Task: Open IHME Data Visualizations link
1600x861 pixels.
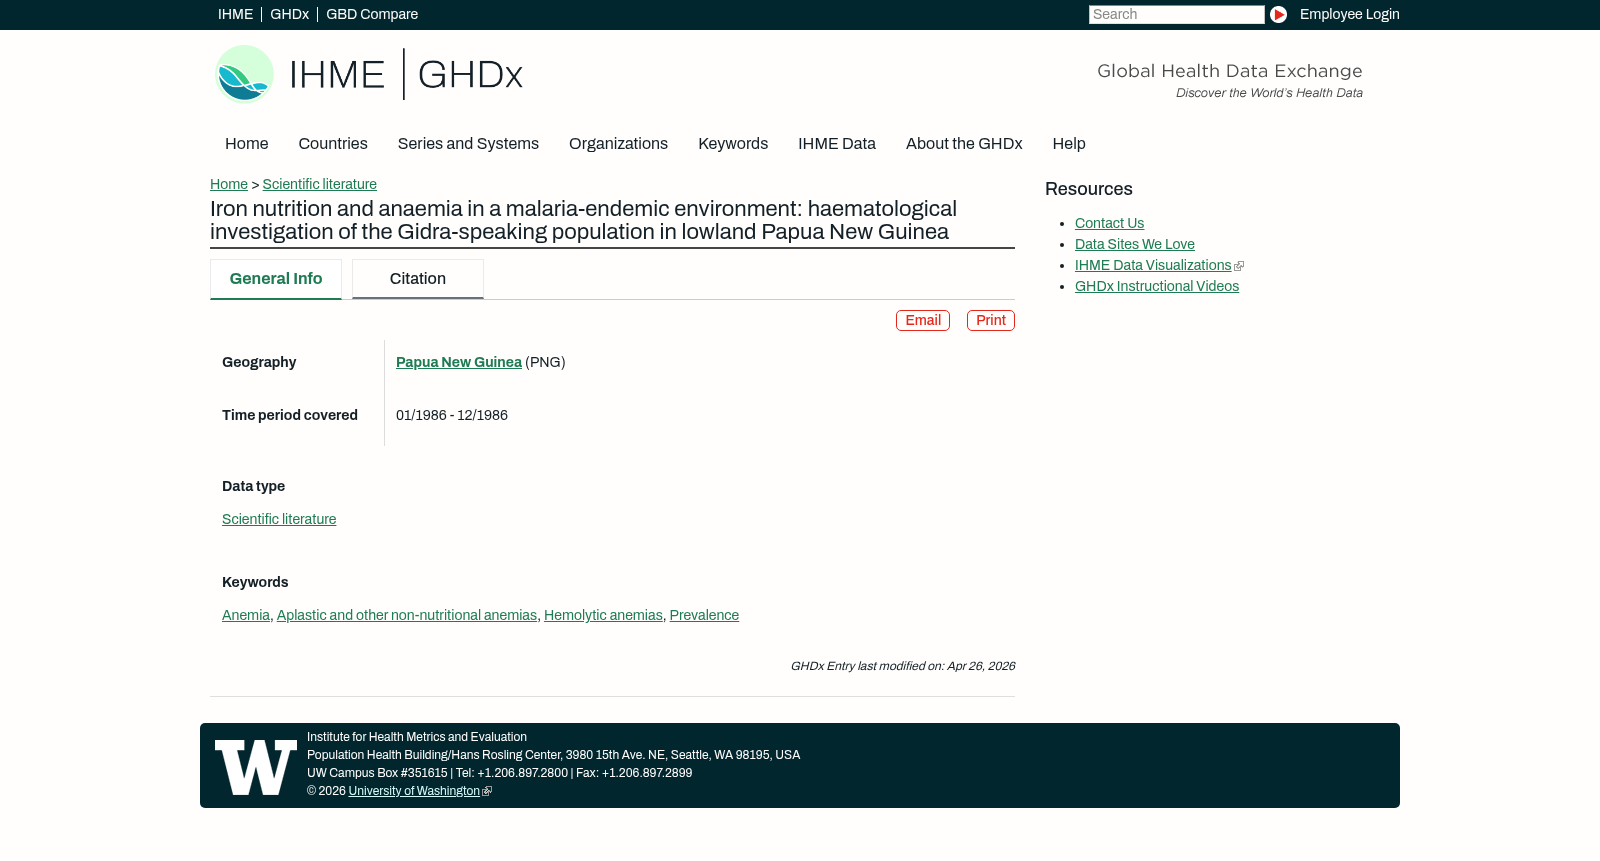Action: (1153, 265)
